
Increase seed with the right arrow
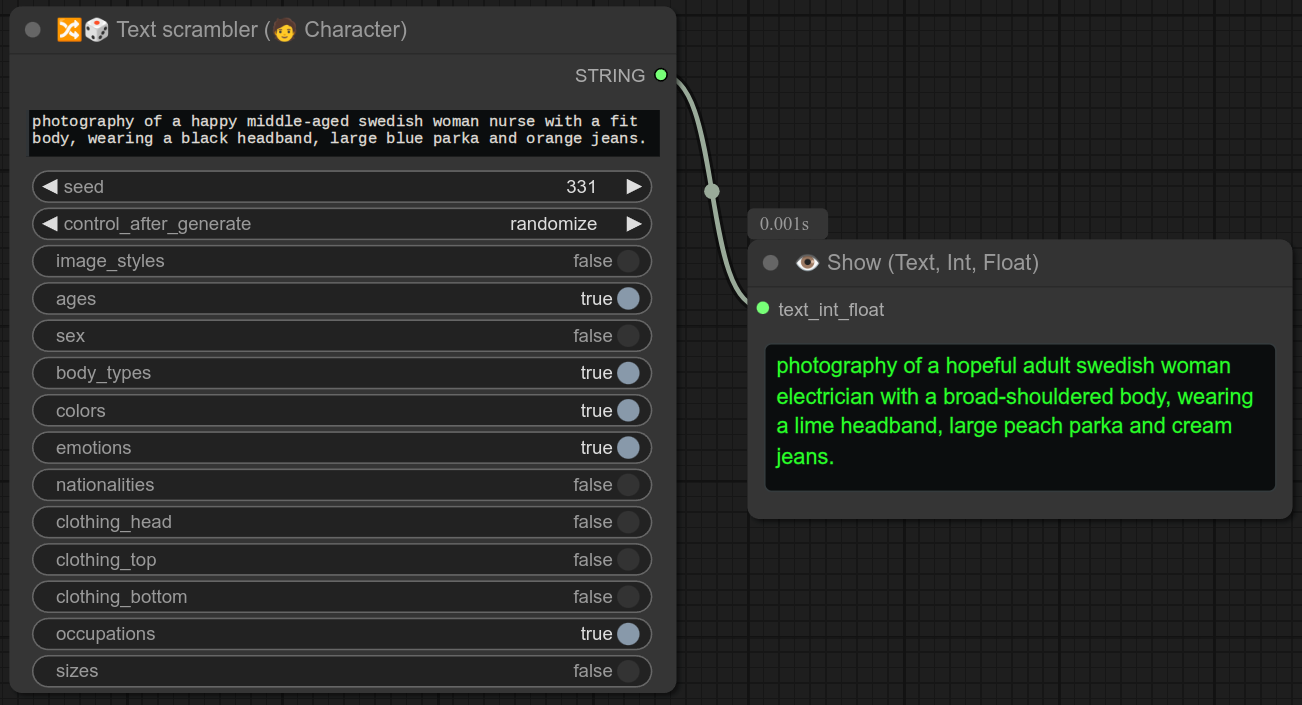tap(633, 187)
